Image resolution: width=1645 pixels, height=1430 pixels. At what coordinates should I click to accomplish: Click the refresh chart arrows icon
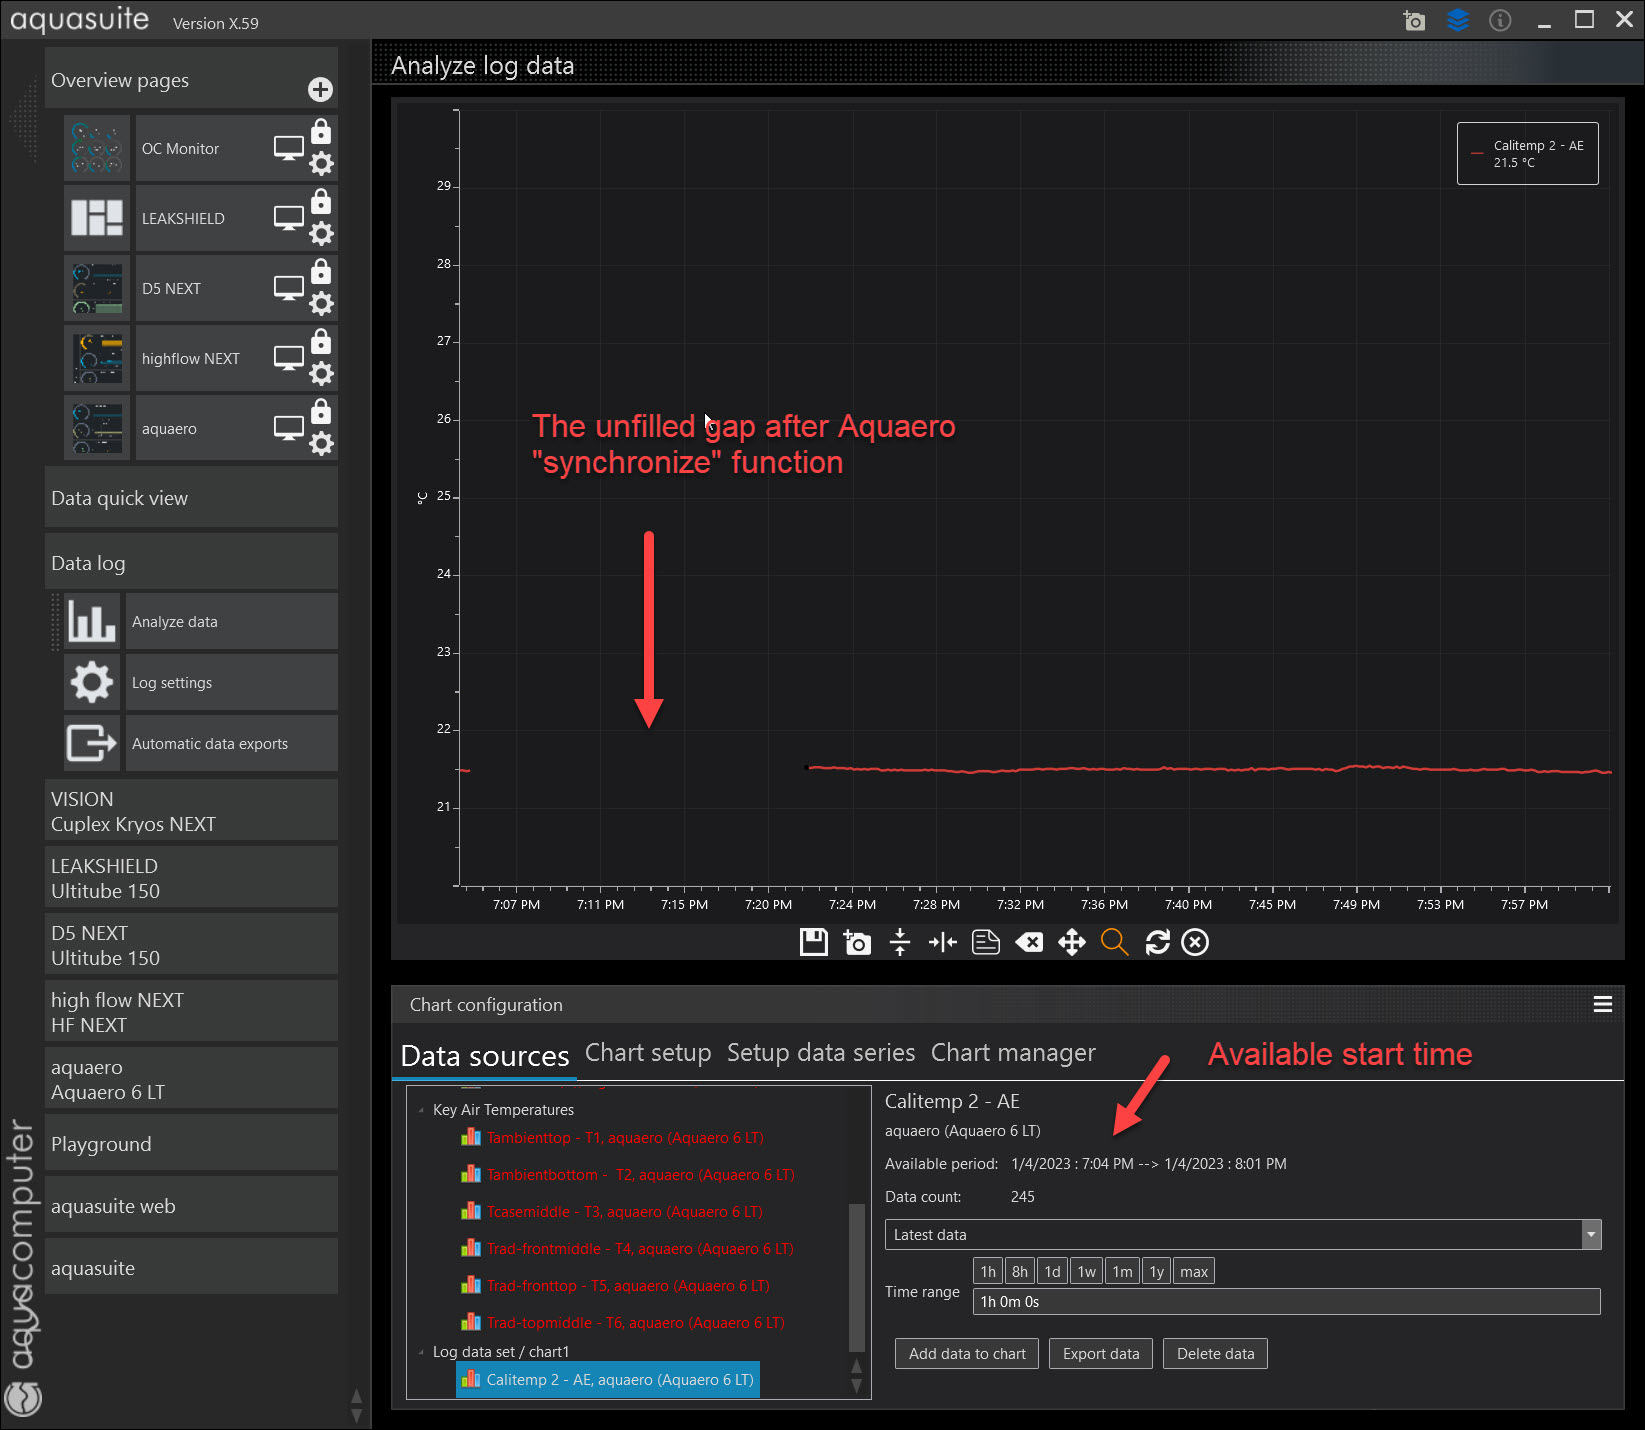(1157, 942)
